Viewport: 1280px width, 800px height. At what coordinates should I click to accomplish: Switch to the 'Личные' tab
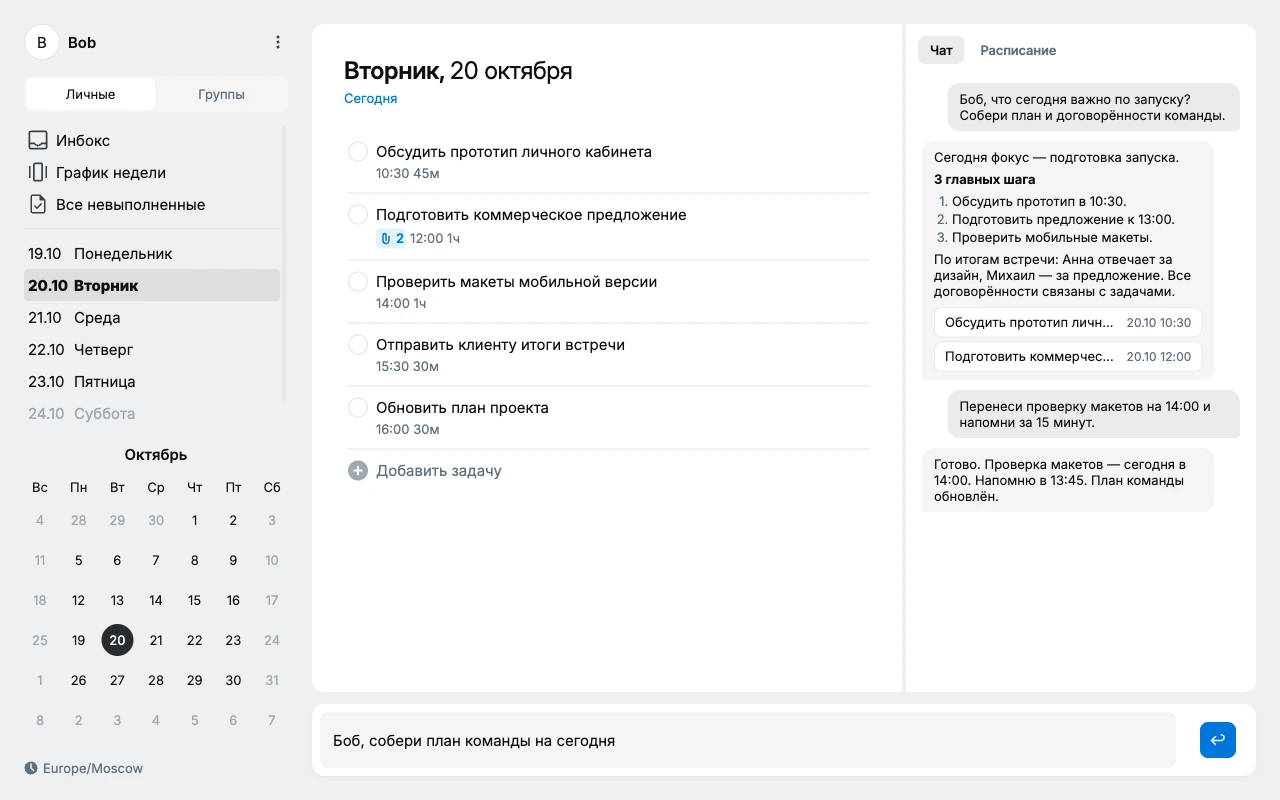click(x=91, y=94)
